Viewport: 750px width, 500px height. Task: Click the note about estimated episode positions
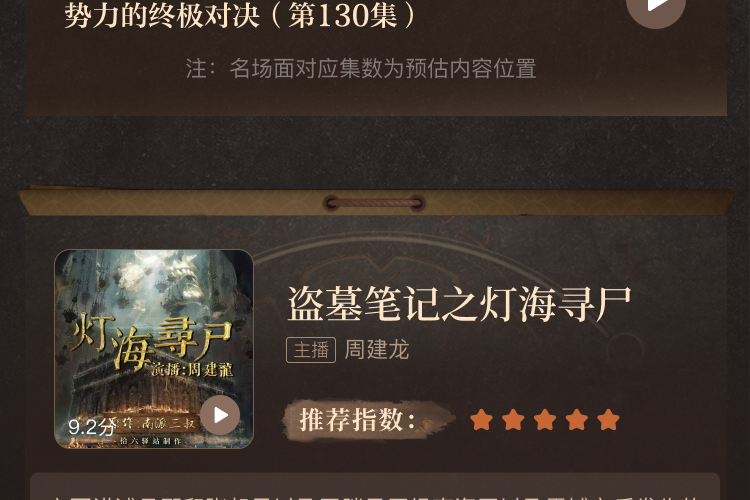361,68
